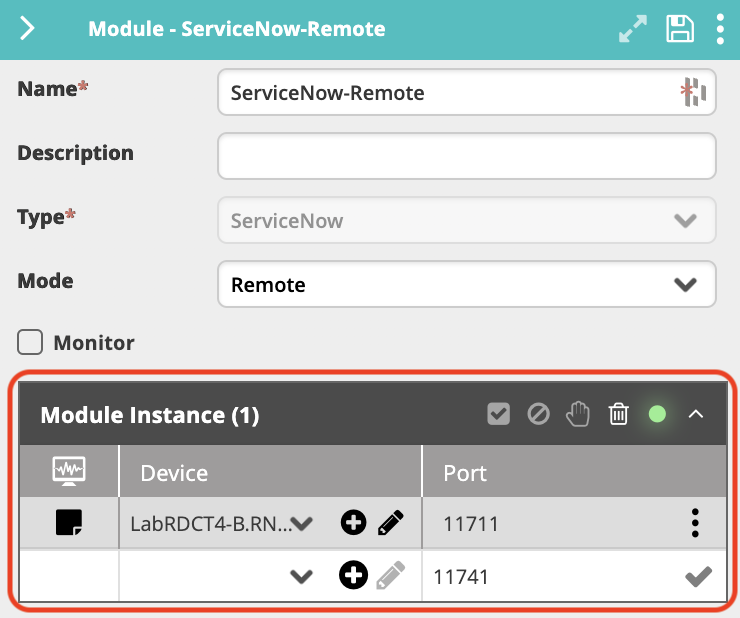Edit device with pencil icon beside LabRDCT4-B

tap(391, 522)
